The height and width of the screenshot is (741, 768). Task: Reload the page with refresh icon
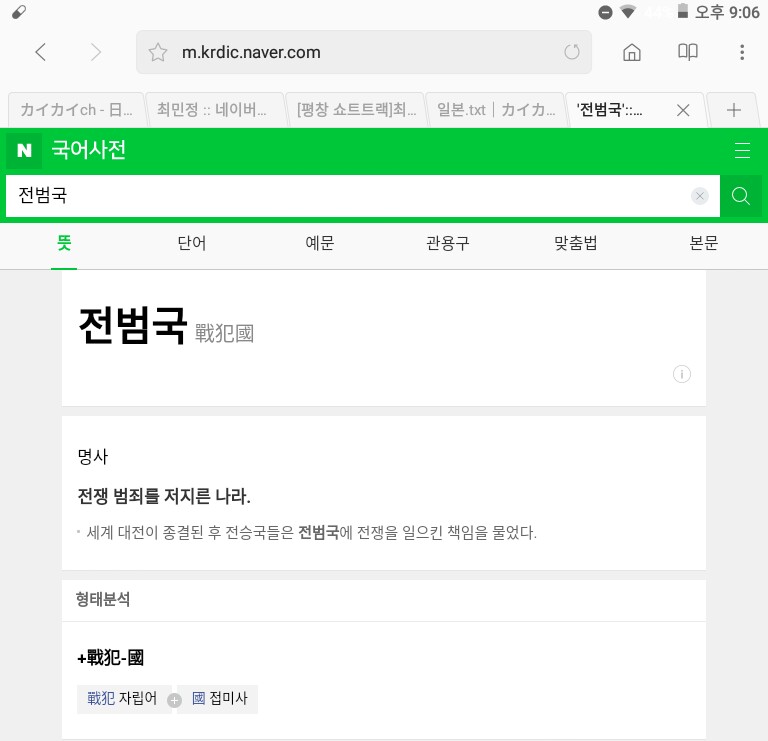[571, 52]
